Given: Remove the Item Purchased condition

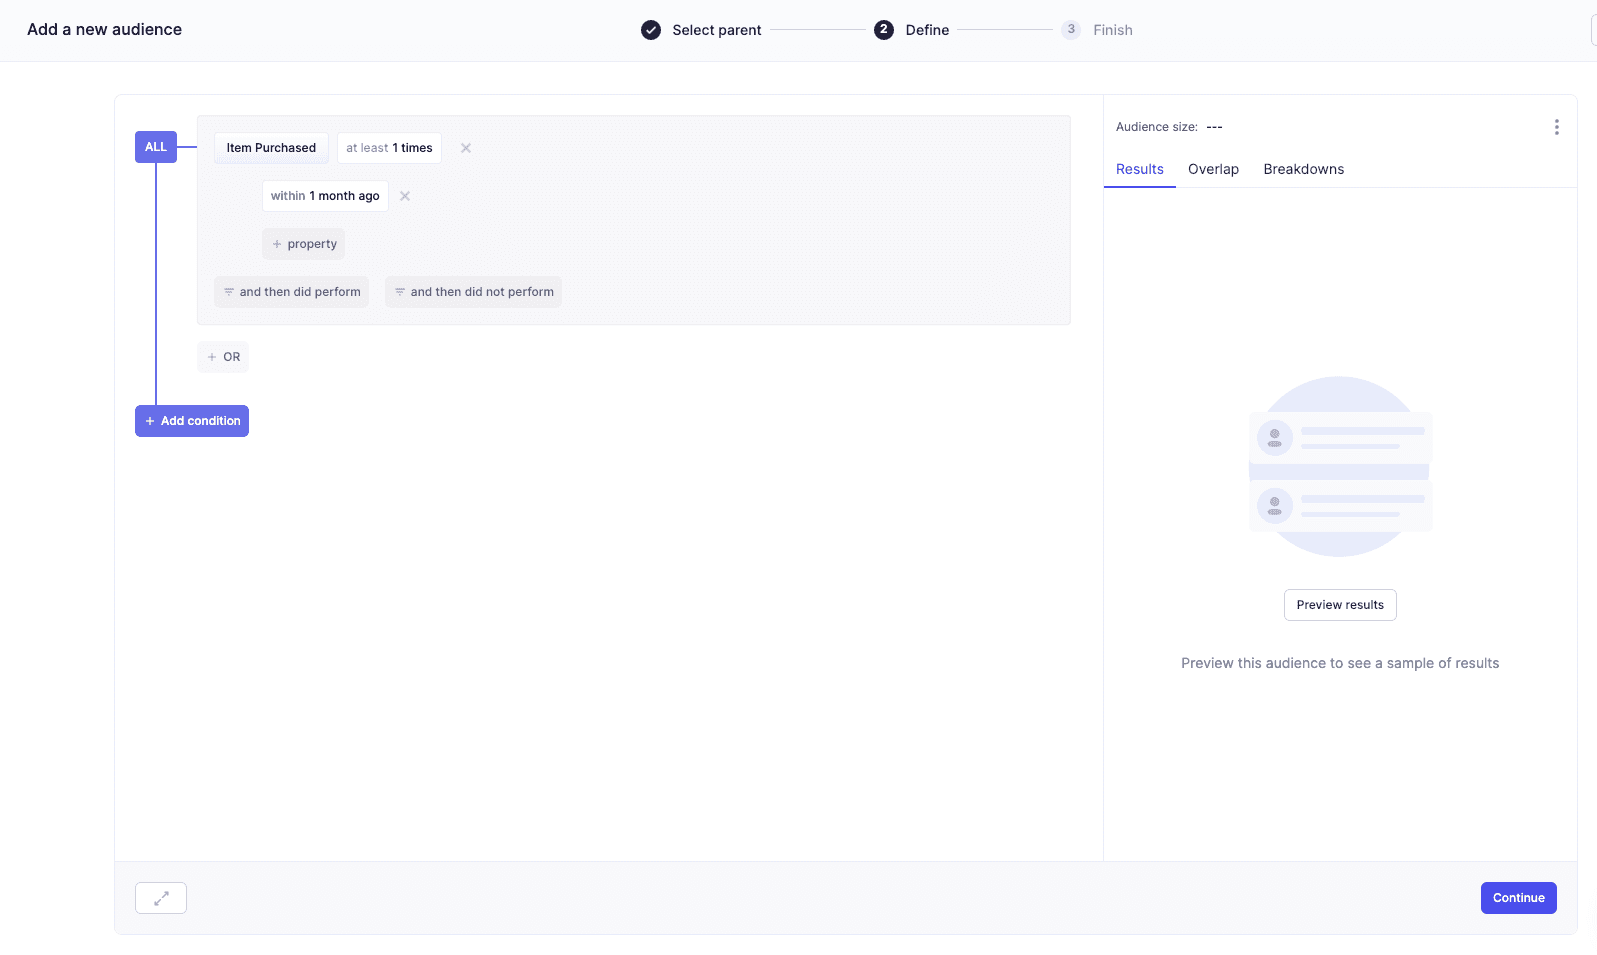Looking at the screenshot, I should coord(465,148).
